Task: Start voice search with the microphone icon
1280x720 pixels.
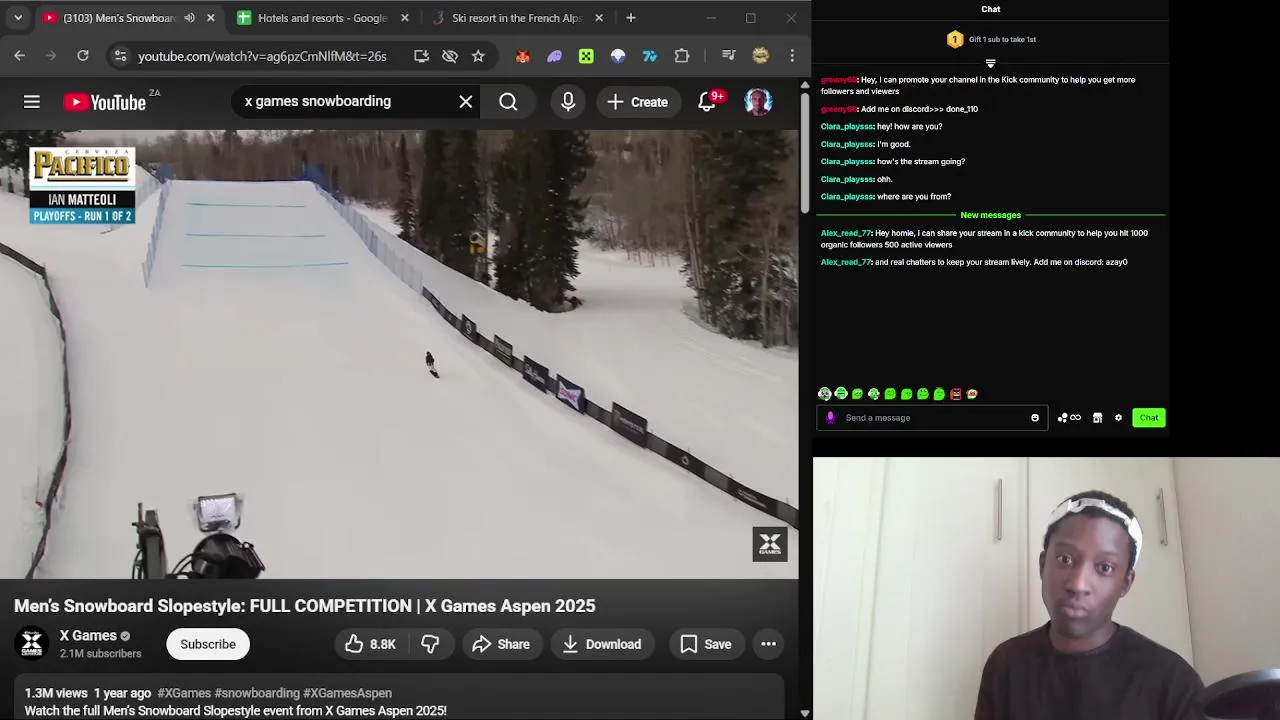Action: pos(568,101)
